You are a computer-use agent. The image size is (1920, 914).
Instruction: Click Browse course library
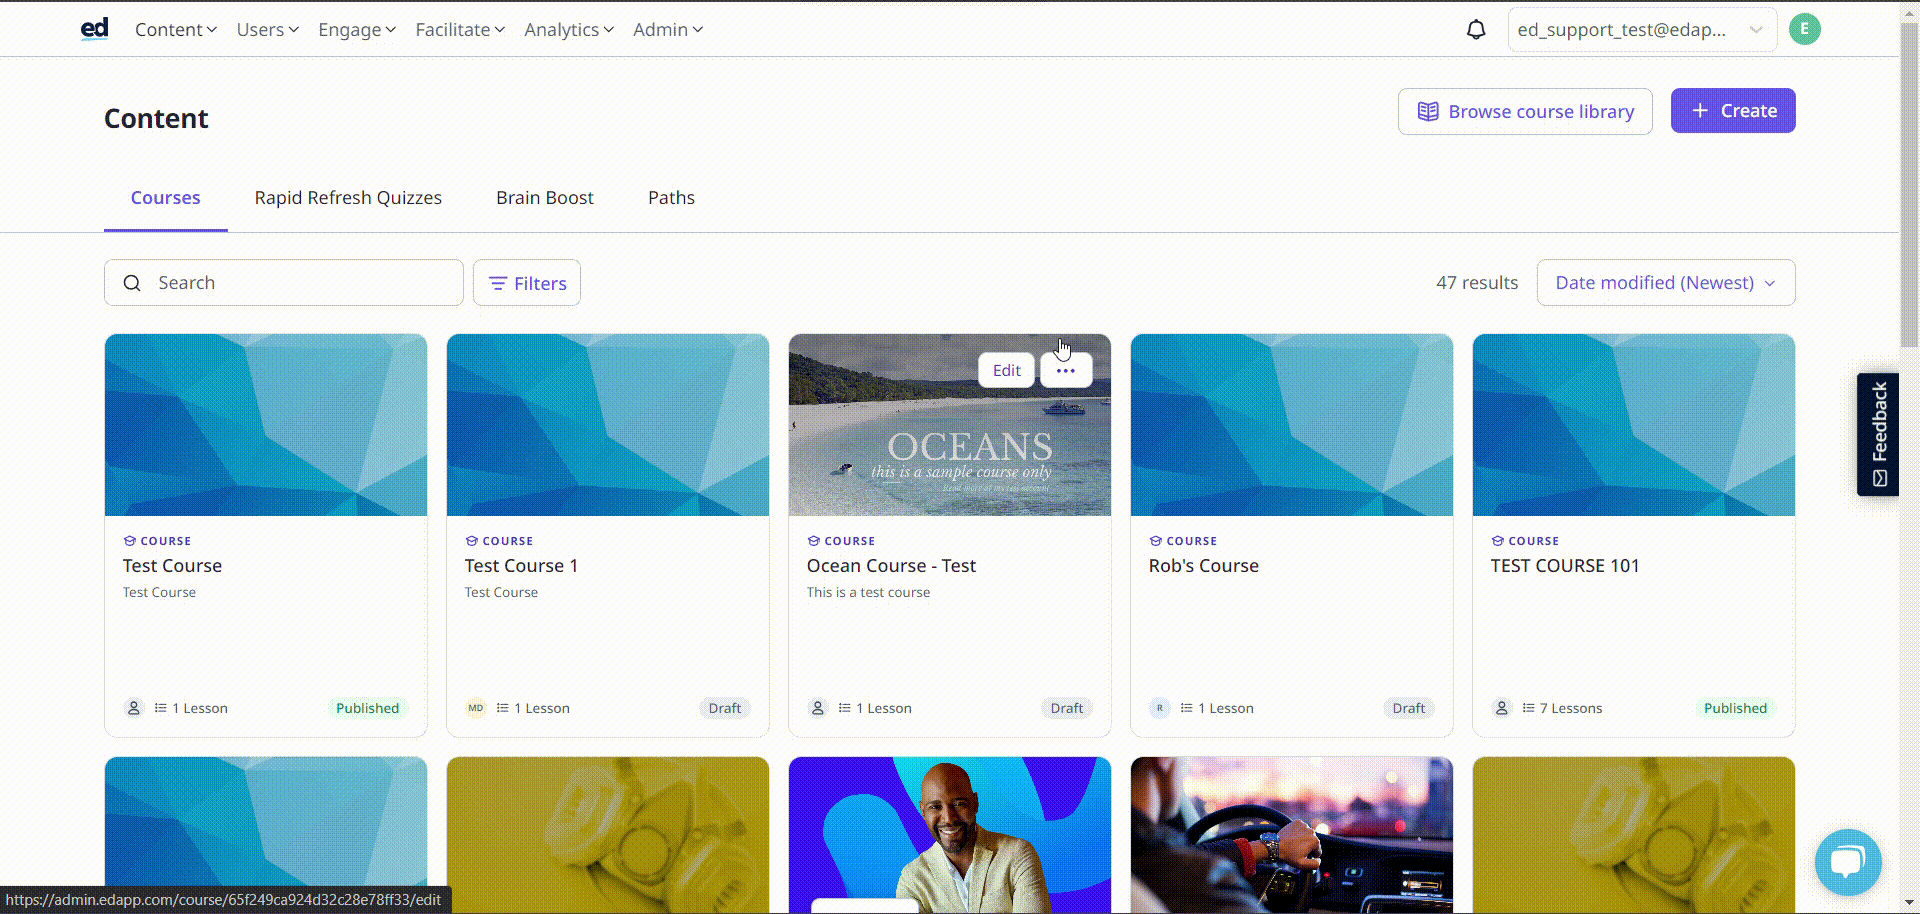[1524, 112]
